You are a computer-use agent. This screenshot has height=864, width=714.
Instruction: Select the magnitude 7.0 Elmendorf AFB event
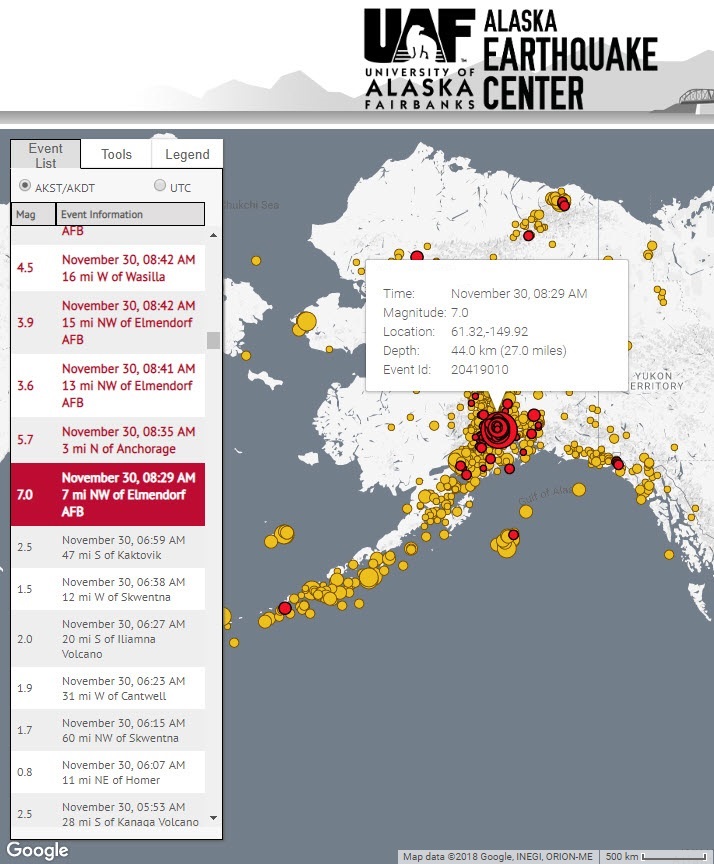click(x=108, y=494)
